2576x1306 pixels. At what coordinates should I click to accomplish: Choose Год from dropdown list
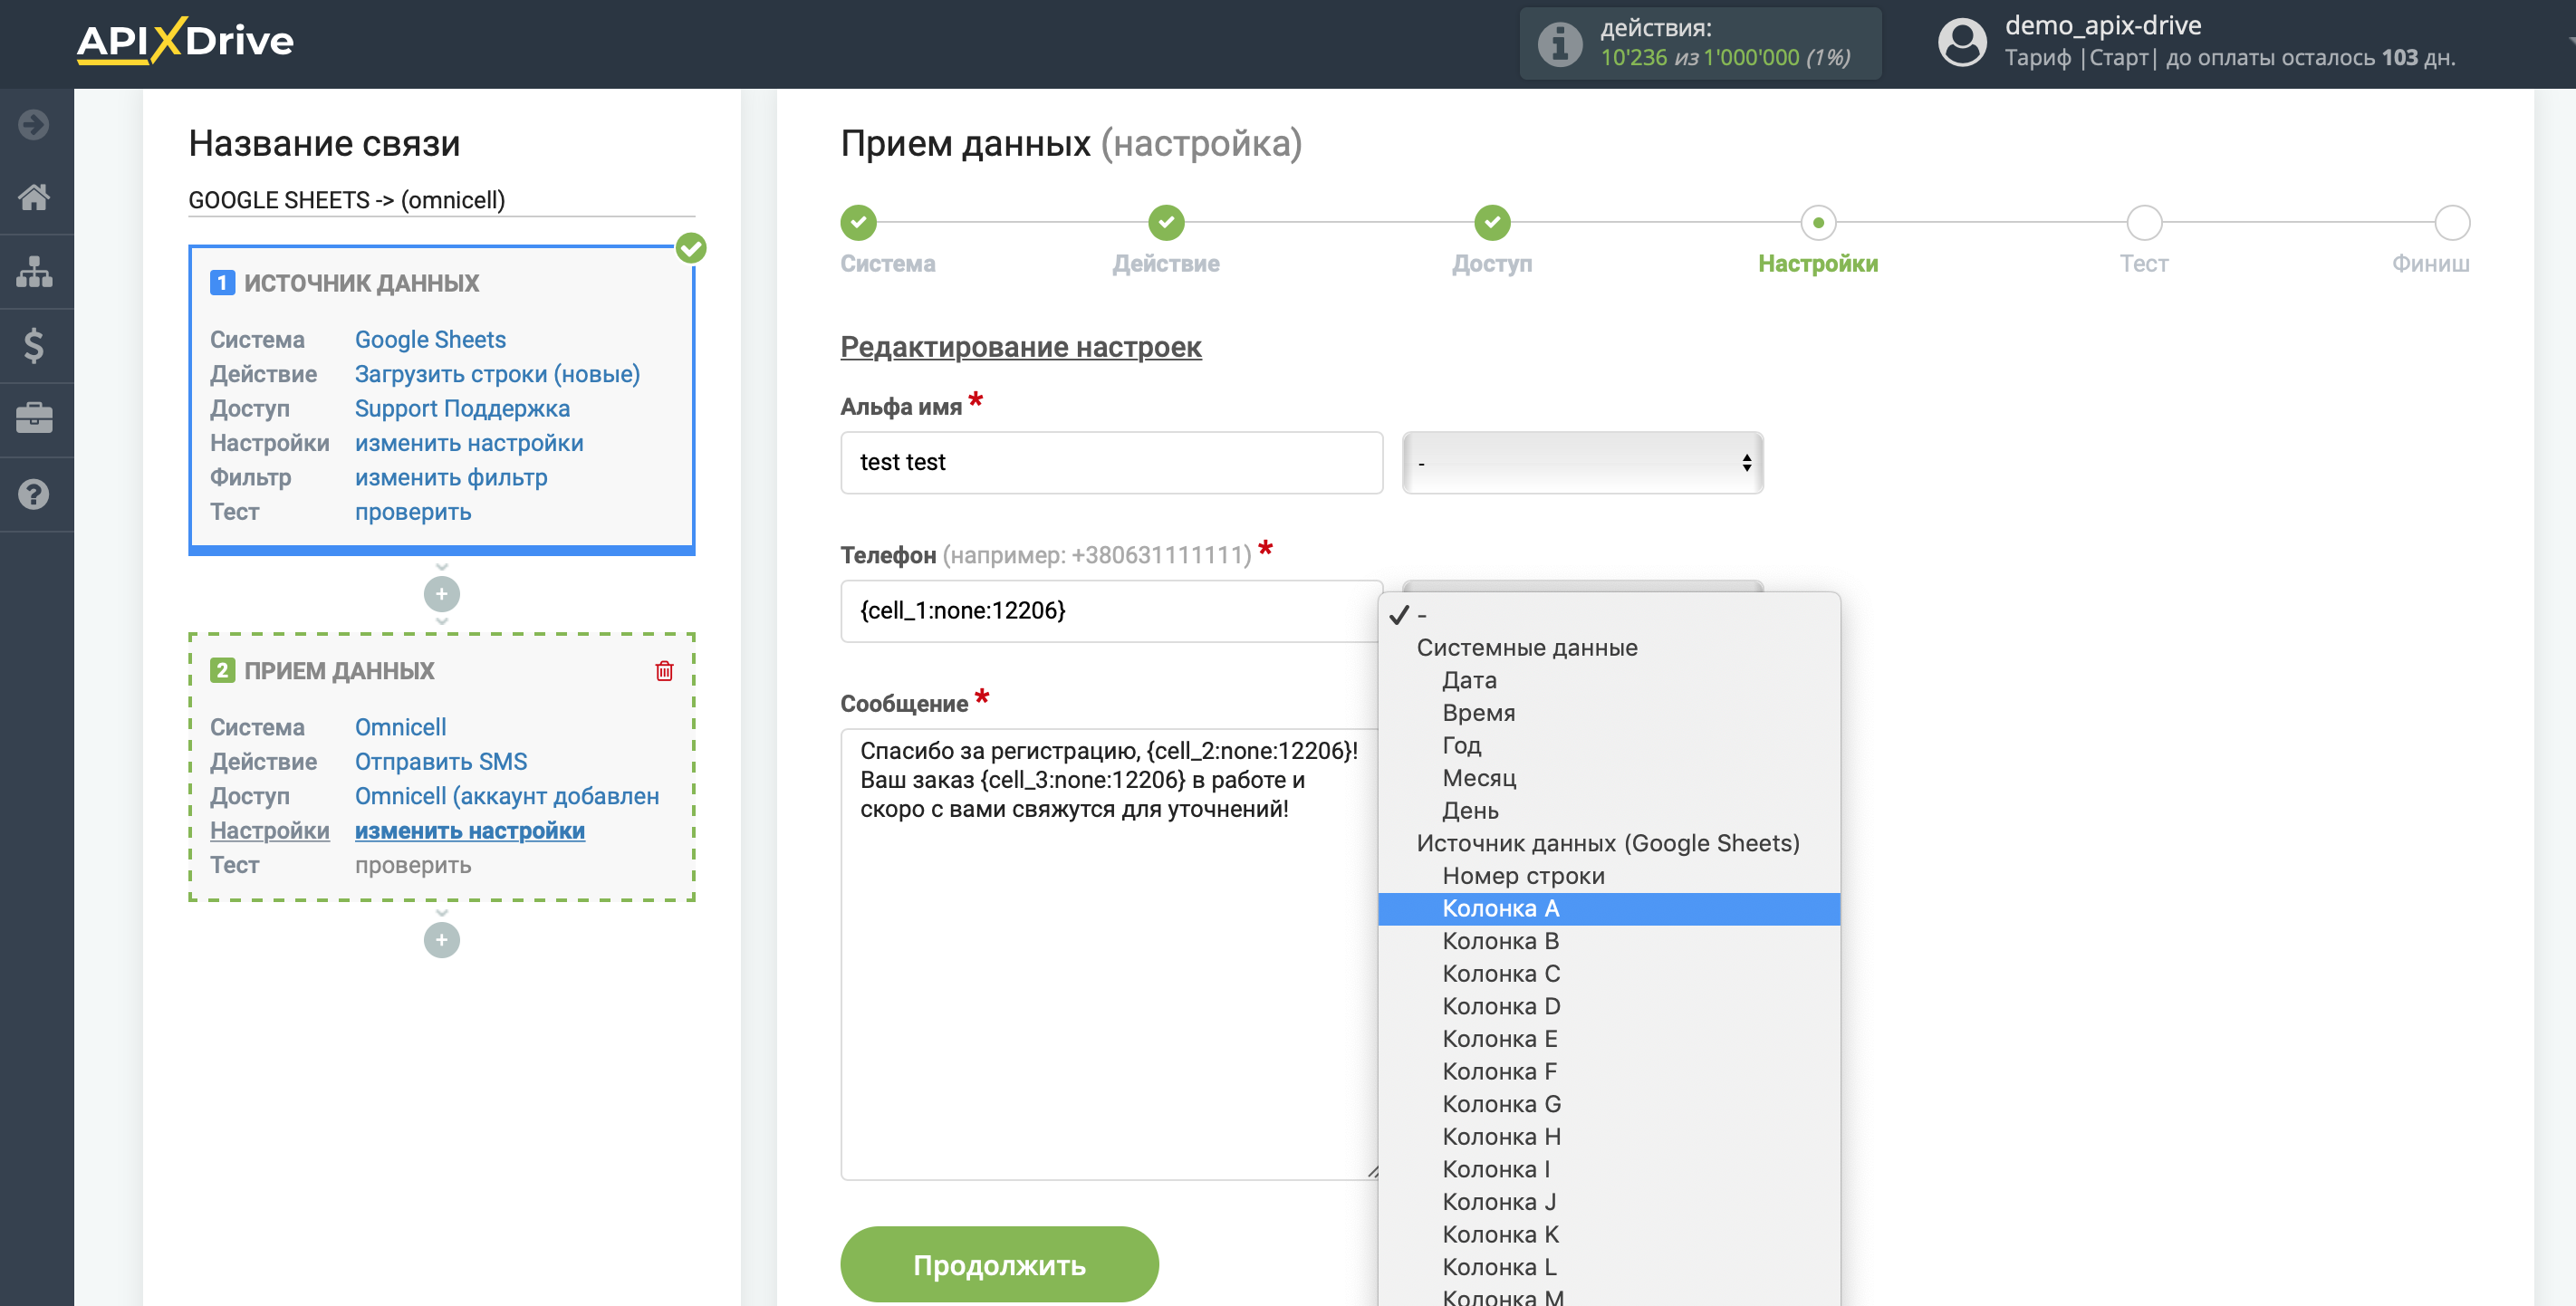click(x=1608, y=746)
